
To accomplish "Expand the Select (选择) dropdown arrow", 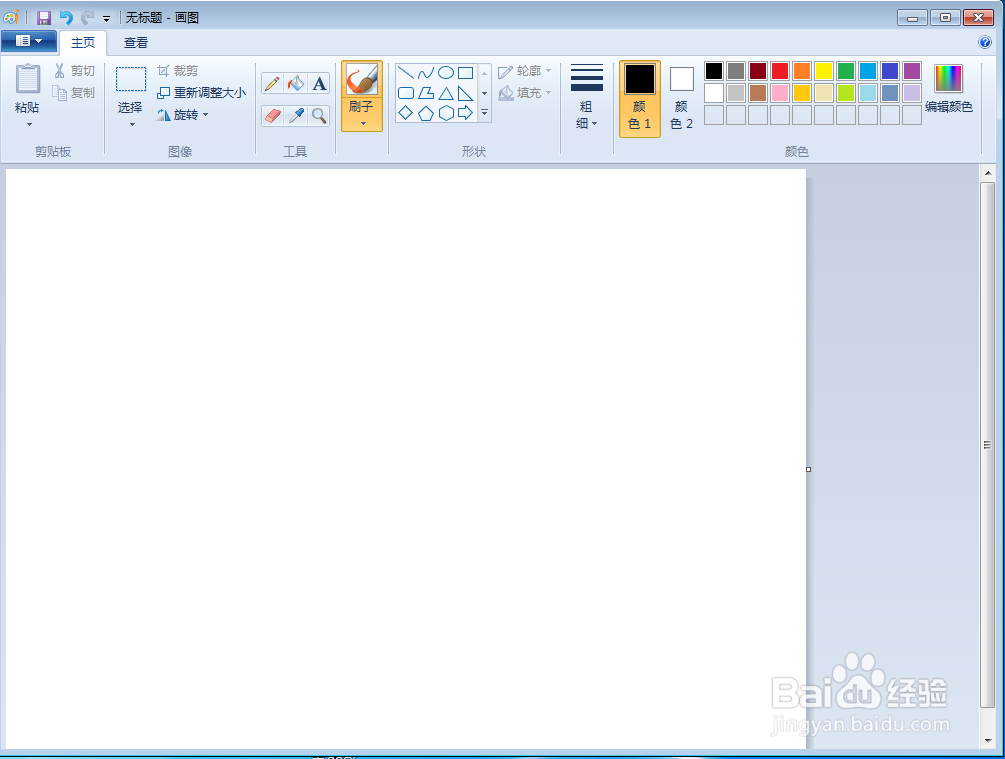I will pyautogui.click(x=132, y=124).
